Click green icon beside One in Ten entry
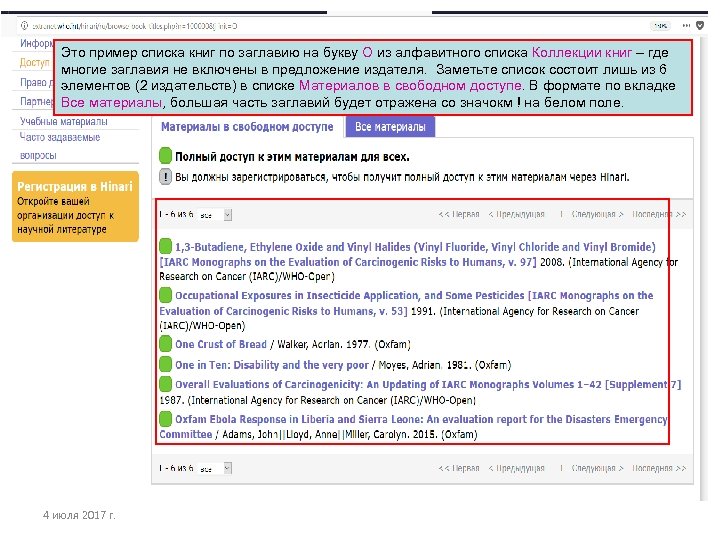Image resolution: width=720 pixels, height=540 pixels. pos(165,365)
